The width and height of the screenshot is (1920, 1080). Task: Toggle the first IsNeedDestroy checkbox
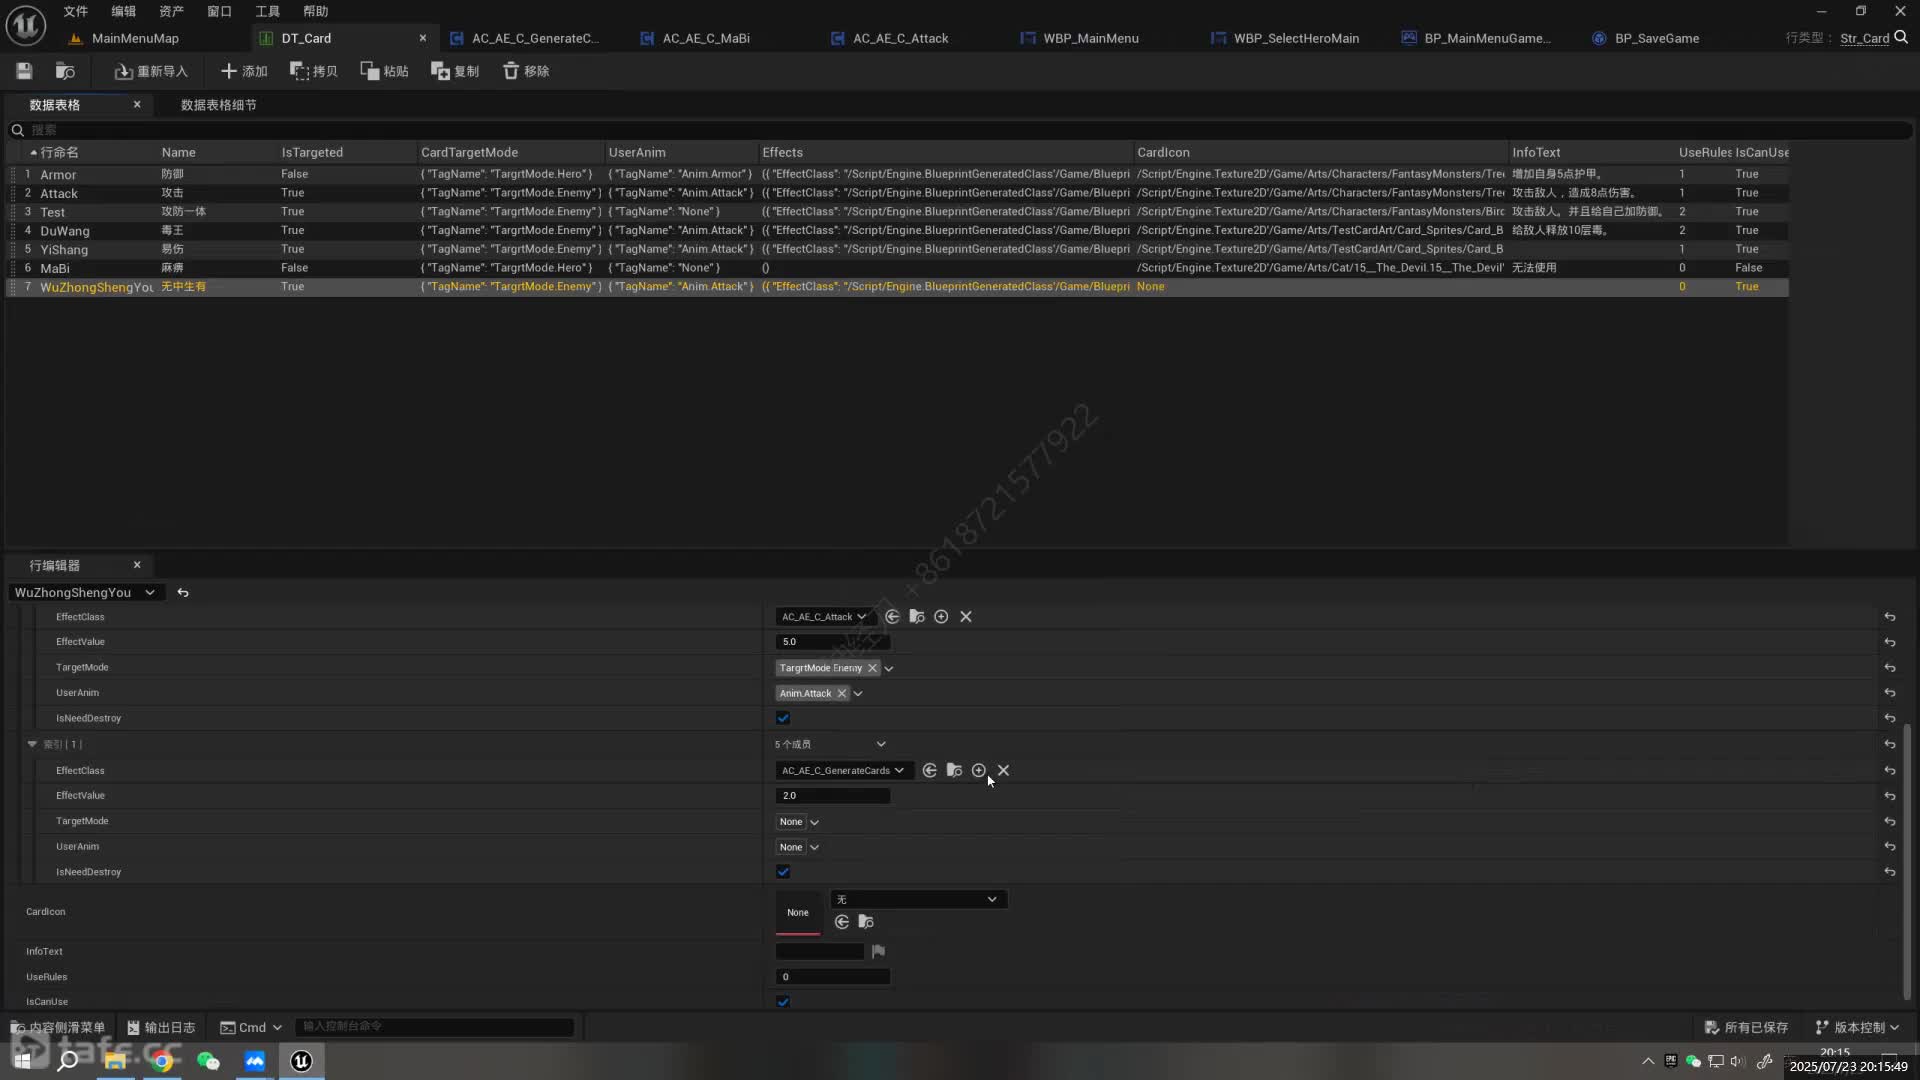783,718
